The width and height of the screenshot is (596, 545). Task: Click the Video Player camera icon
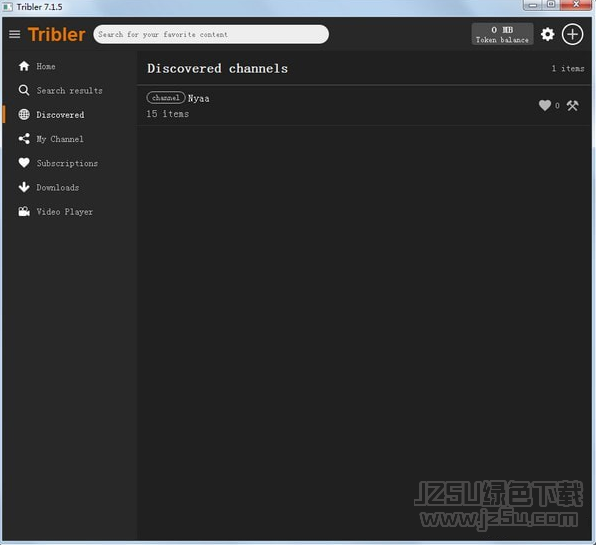click(24, 211)
